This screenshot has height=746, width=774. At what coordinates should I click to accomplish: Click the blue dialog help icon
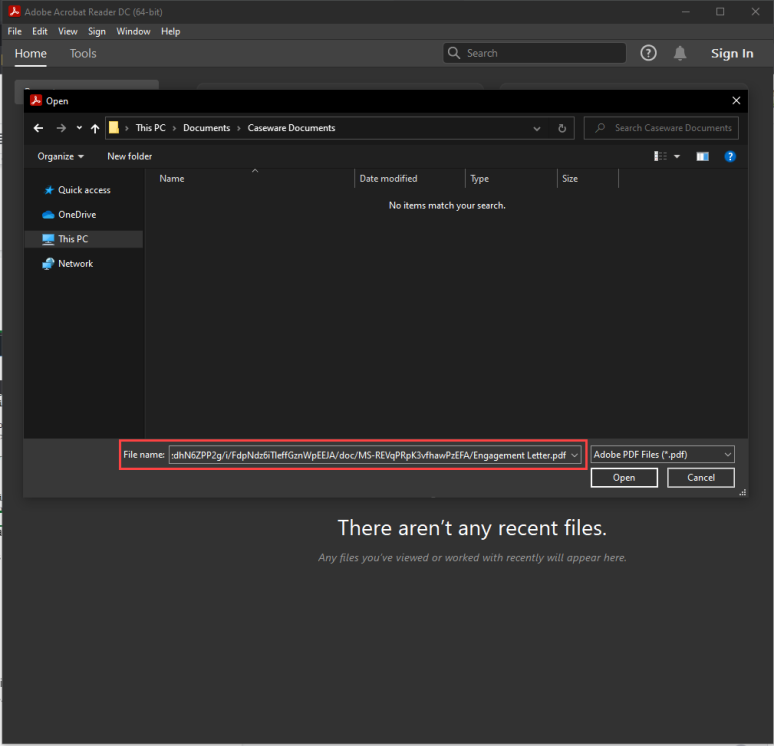[x=730, y=156]
